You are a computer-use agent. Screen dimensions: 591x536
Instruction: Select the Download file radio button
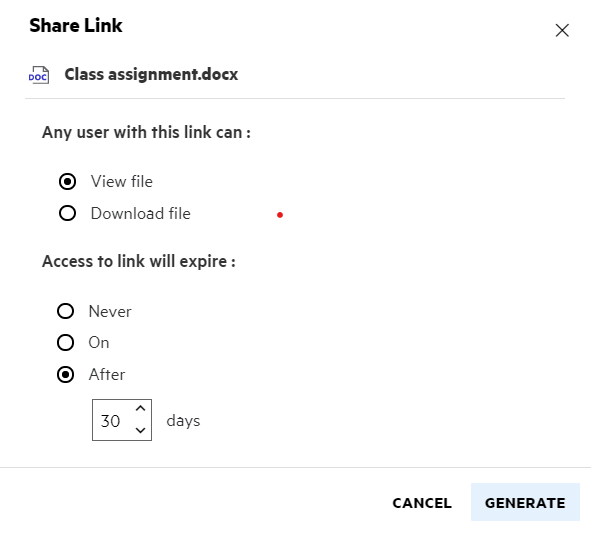[x=67, y=213]
